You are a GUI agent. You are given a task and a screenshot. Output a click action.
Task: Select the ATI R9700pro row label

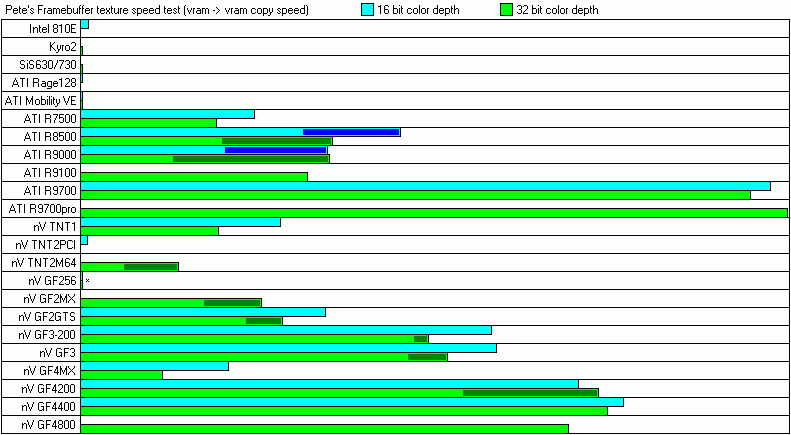(43, 209)
